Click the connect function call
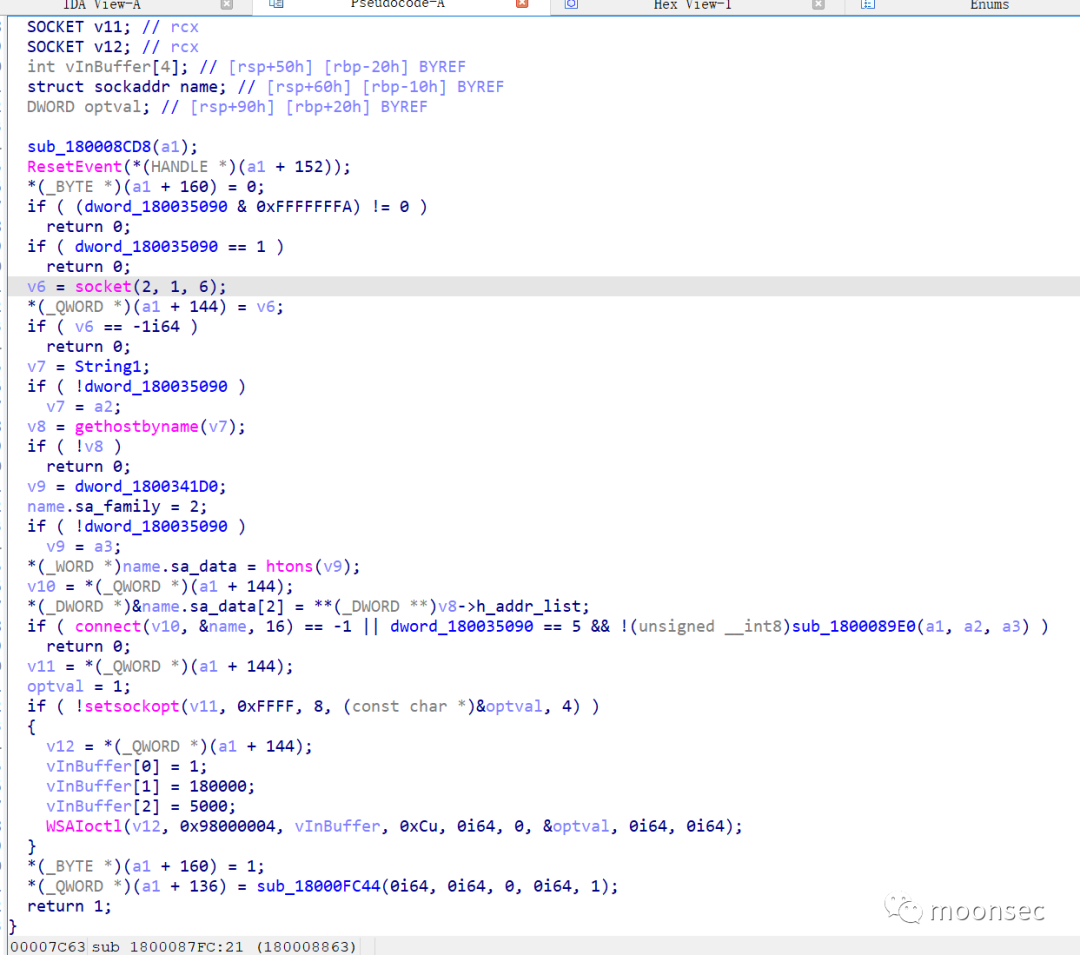The height and width of the screenshot is (955, 1080). (x=108, y=626)
